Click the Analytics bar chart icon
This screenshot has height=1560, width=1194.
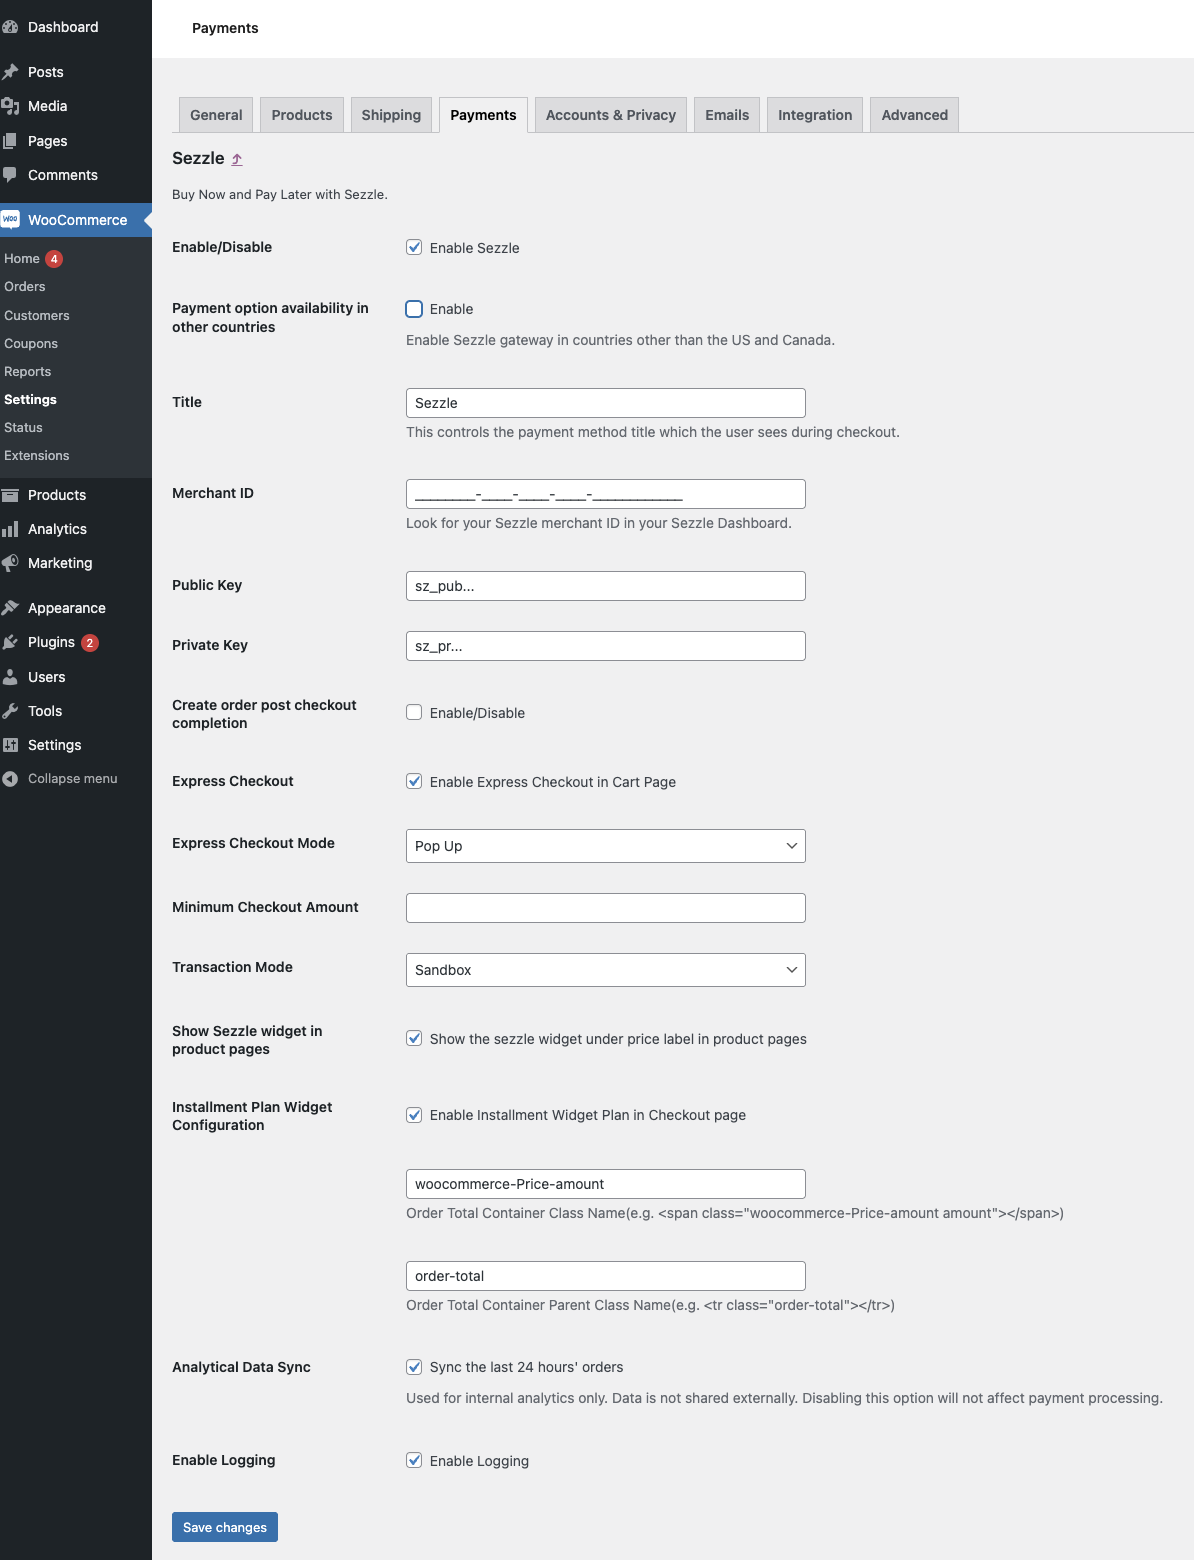[10, 529]
